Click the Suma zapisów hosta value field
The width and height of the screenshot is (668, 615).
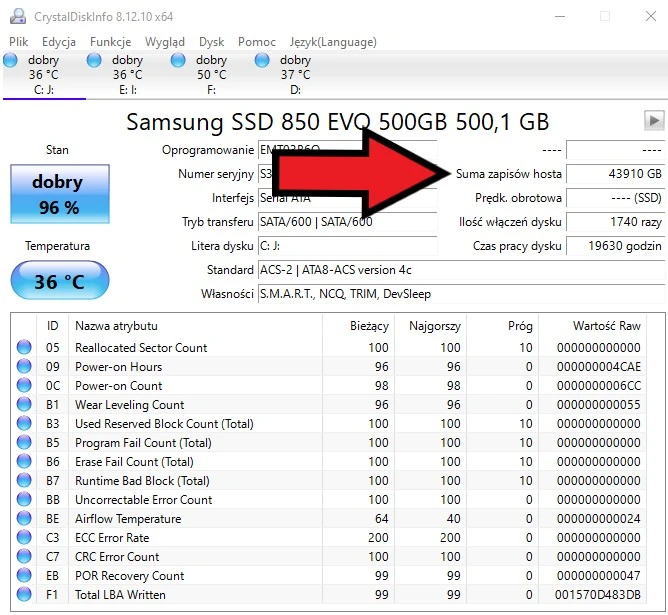point(615,174)
